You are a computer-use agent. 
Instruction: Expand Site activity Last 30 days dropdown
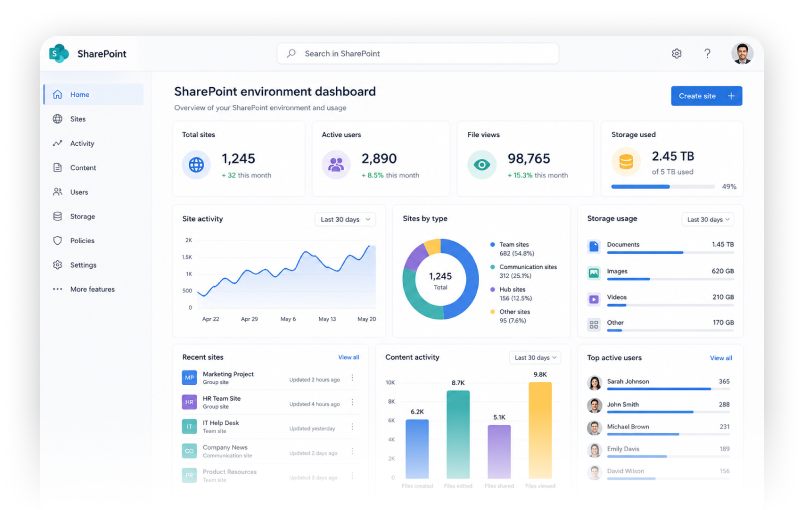[345, 219]
